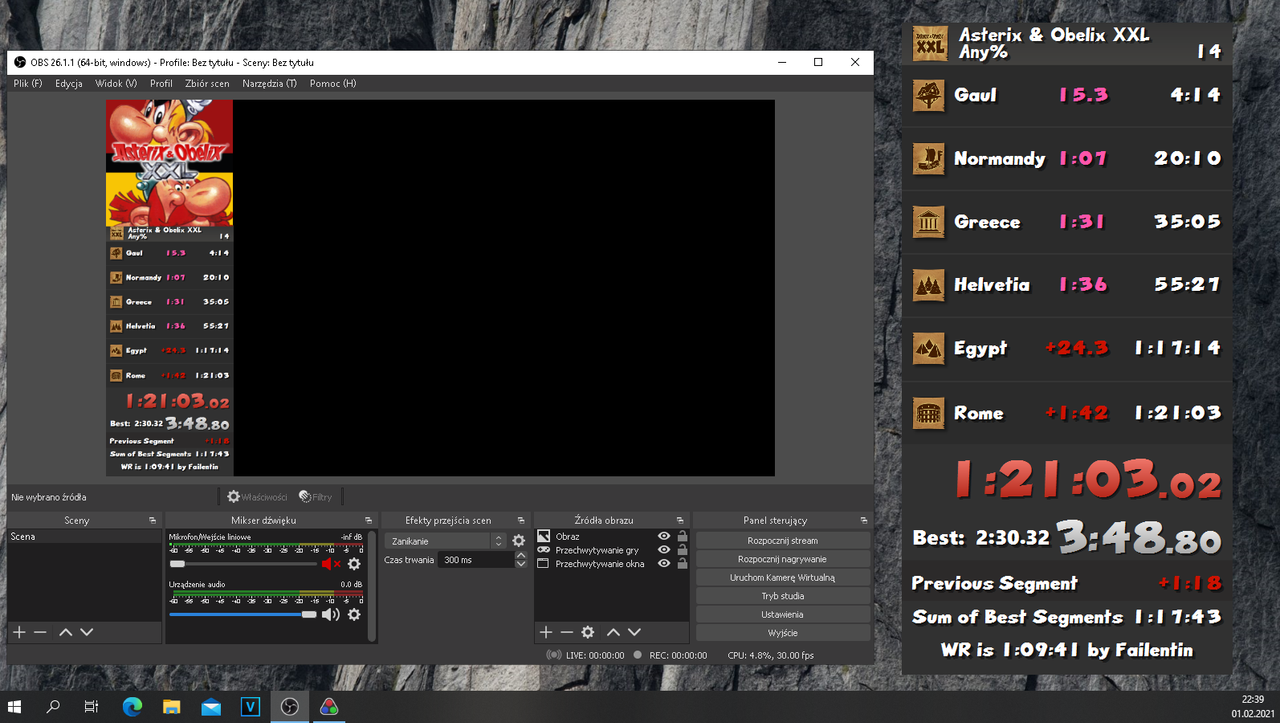Increase Czas trwania with up arrow
Image resolution: width=1280 pixels, height=723 pixels.
coord(520,556)
